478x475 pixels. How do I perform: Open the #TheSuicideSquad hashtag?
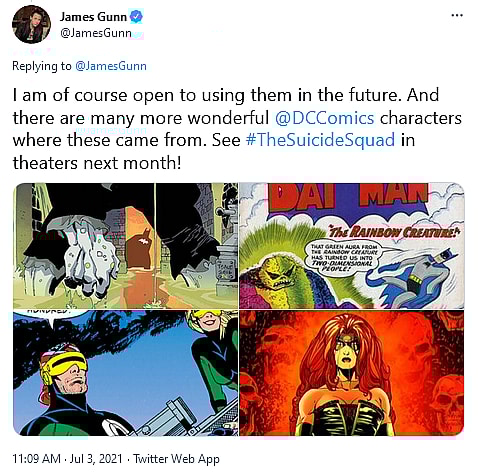[x=320, y=140]
